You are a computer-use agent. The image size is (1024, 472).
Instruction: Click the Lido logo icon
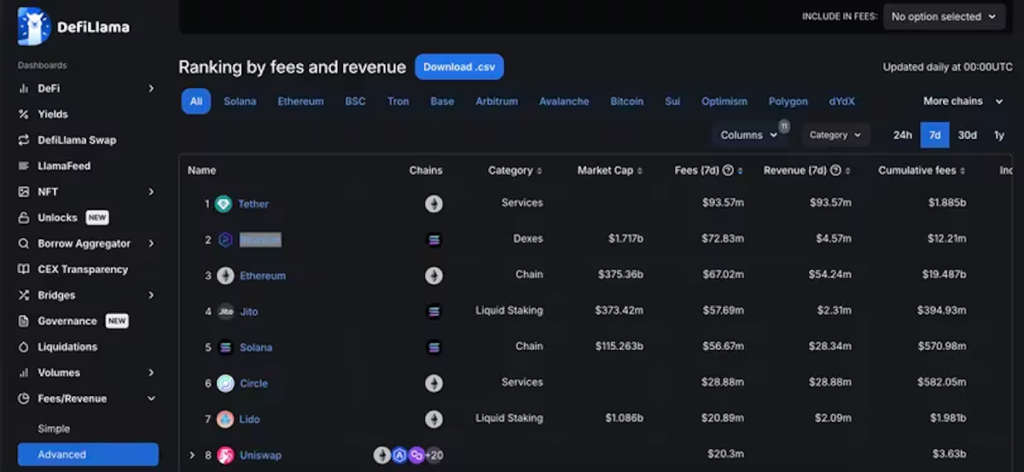point(225,419)
